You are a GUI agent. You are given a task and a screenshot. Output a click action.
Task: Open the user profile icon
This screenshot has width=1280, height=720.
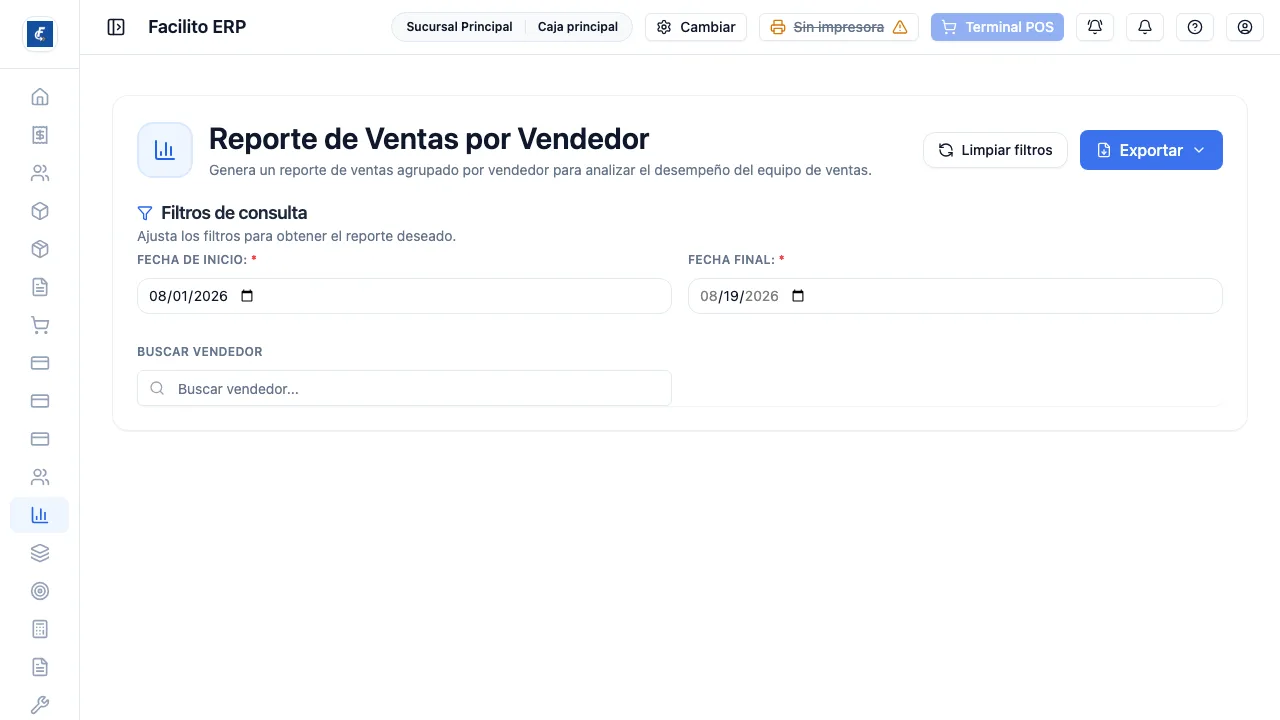[x=1245, y=27]
